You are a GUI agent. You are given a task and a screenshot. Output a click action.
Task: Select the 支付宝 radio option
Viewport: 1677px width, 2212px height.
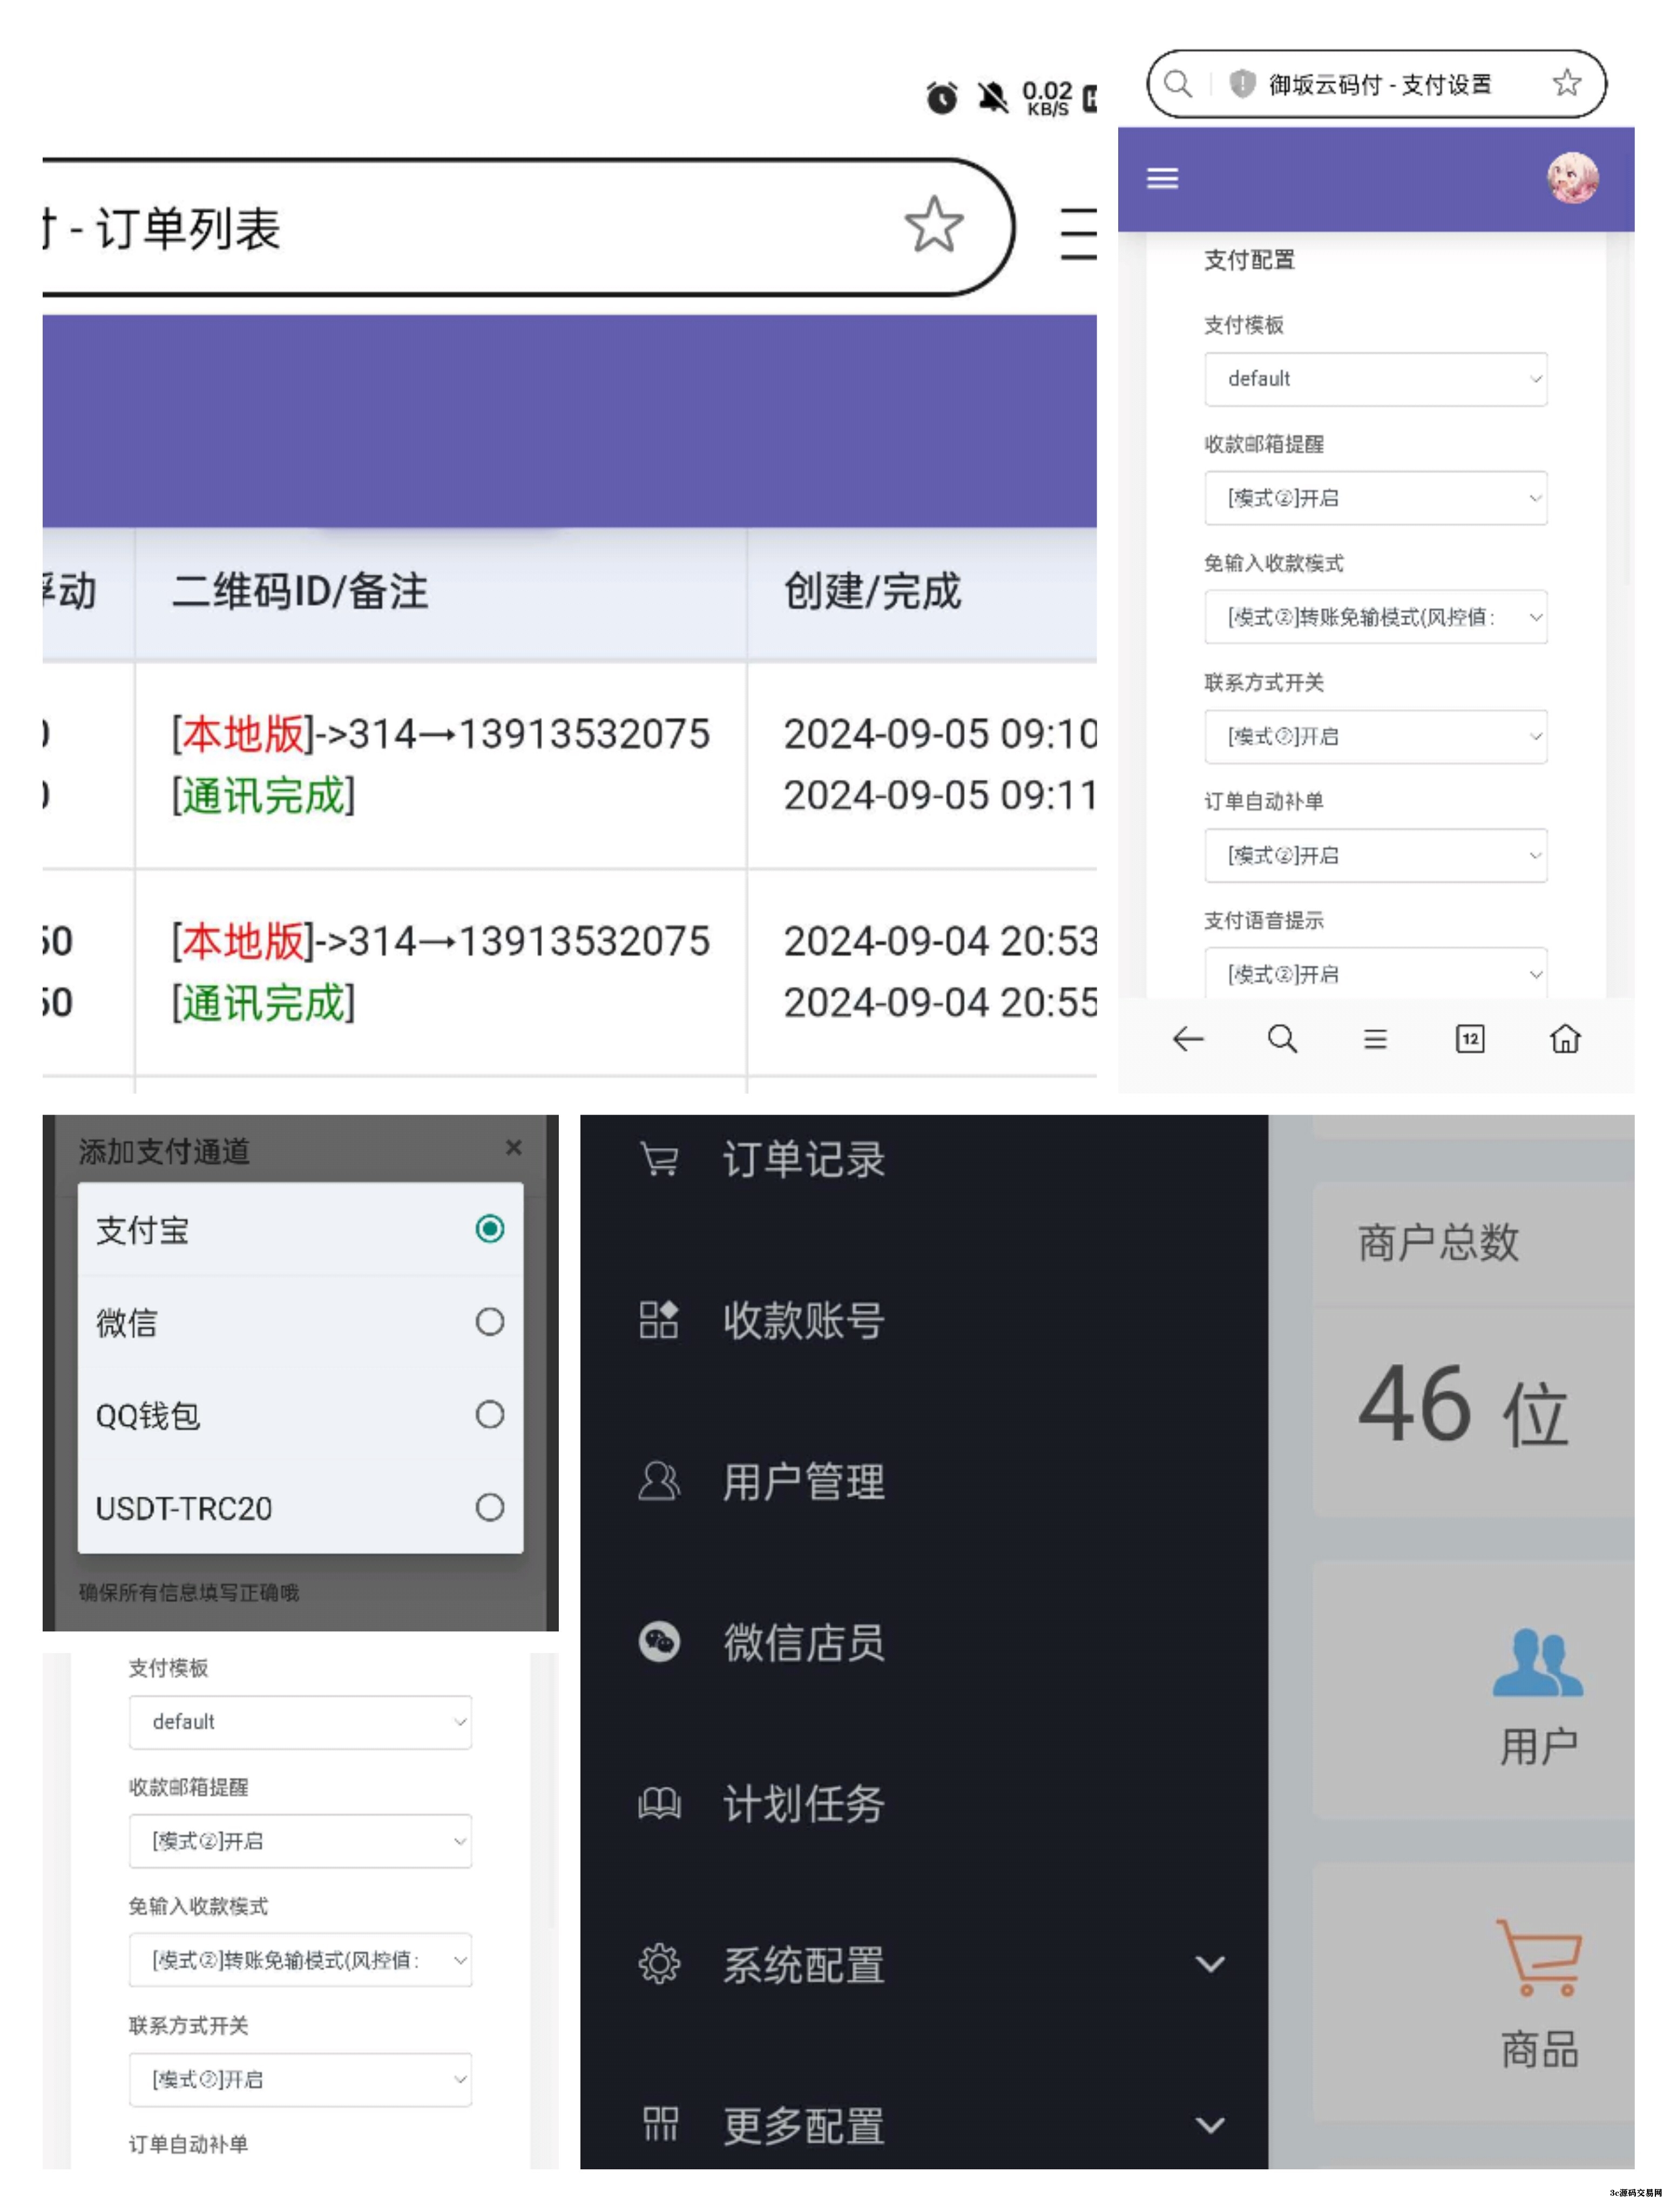[x=490, y=1228]
